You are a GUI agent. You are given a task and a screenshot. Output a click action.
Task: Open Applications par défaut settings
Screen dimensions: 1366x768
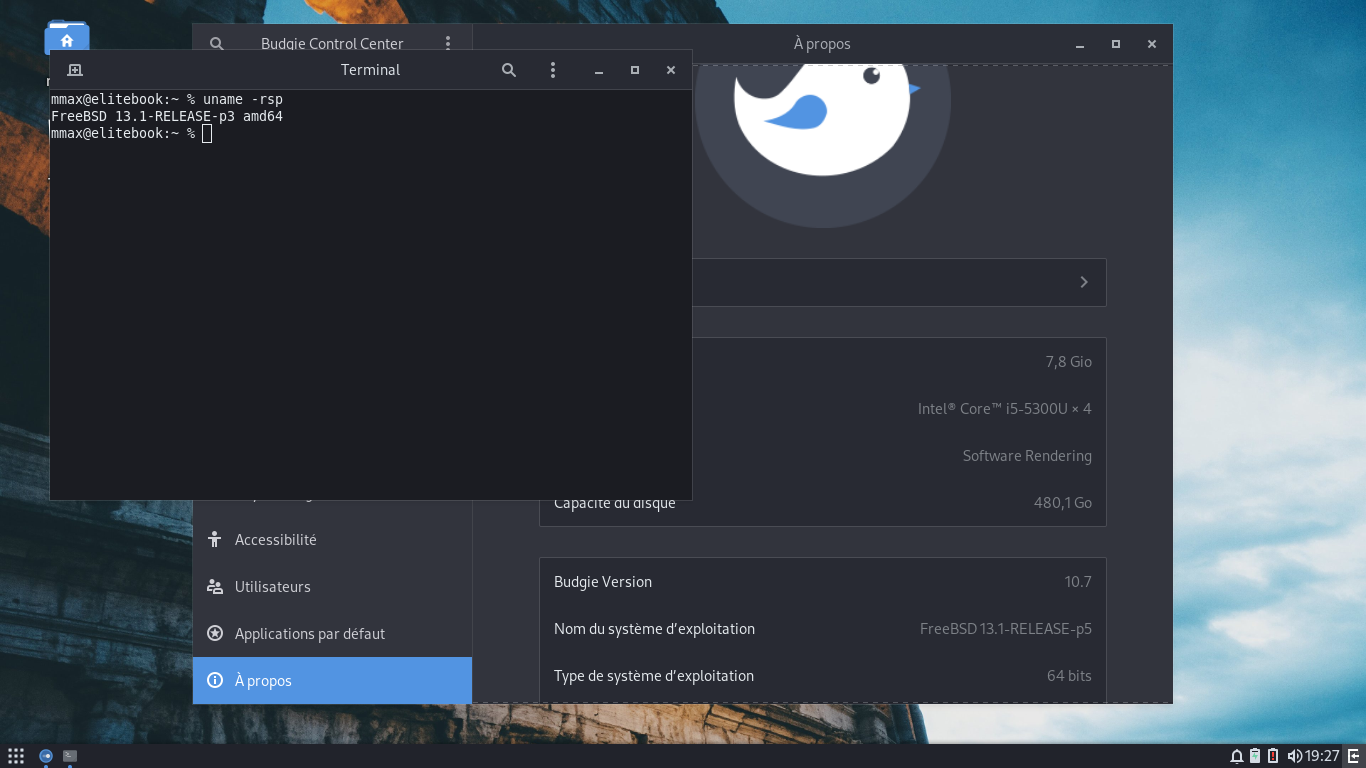point(332,634)
